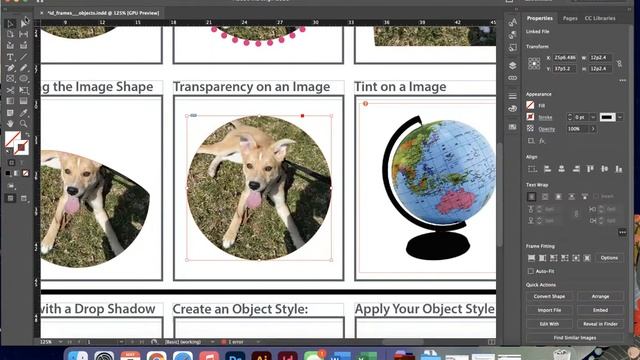This screenshot has width=640, height=360.
Task: Click the Arrange button
Action: (x=600, y=296)
